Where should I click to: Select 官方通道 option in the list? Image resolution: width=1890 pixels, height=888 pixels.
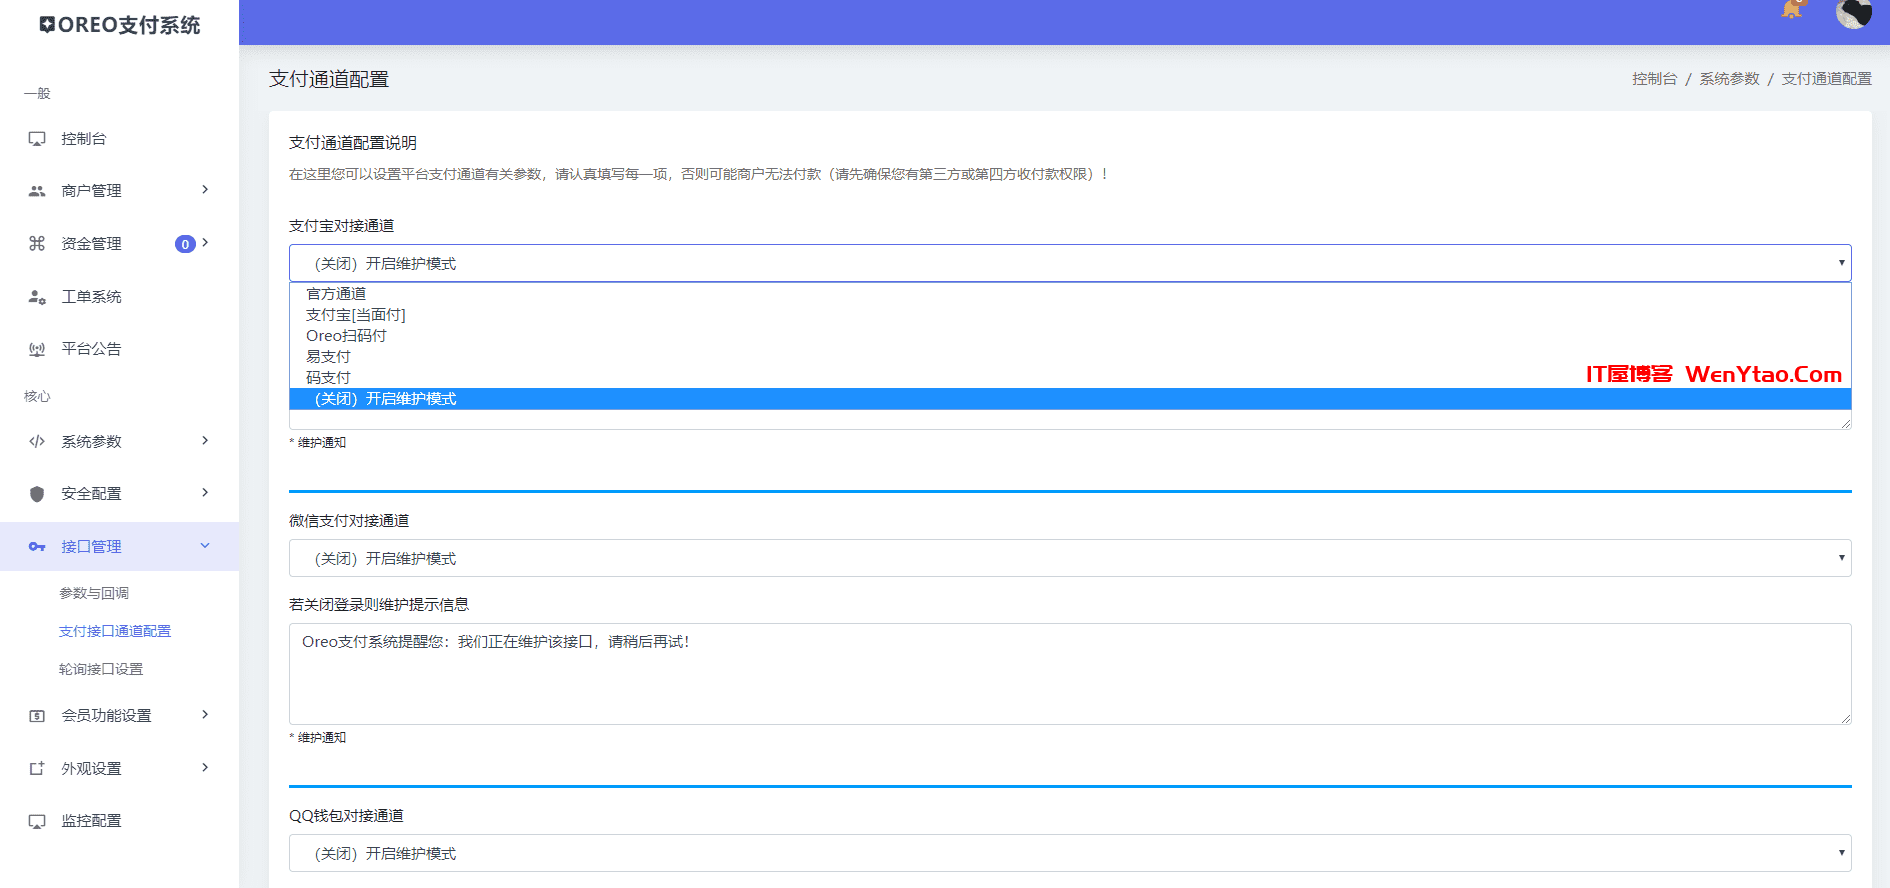(x=1070, y=293)
